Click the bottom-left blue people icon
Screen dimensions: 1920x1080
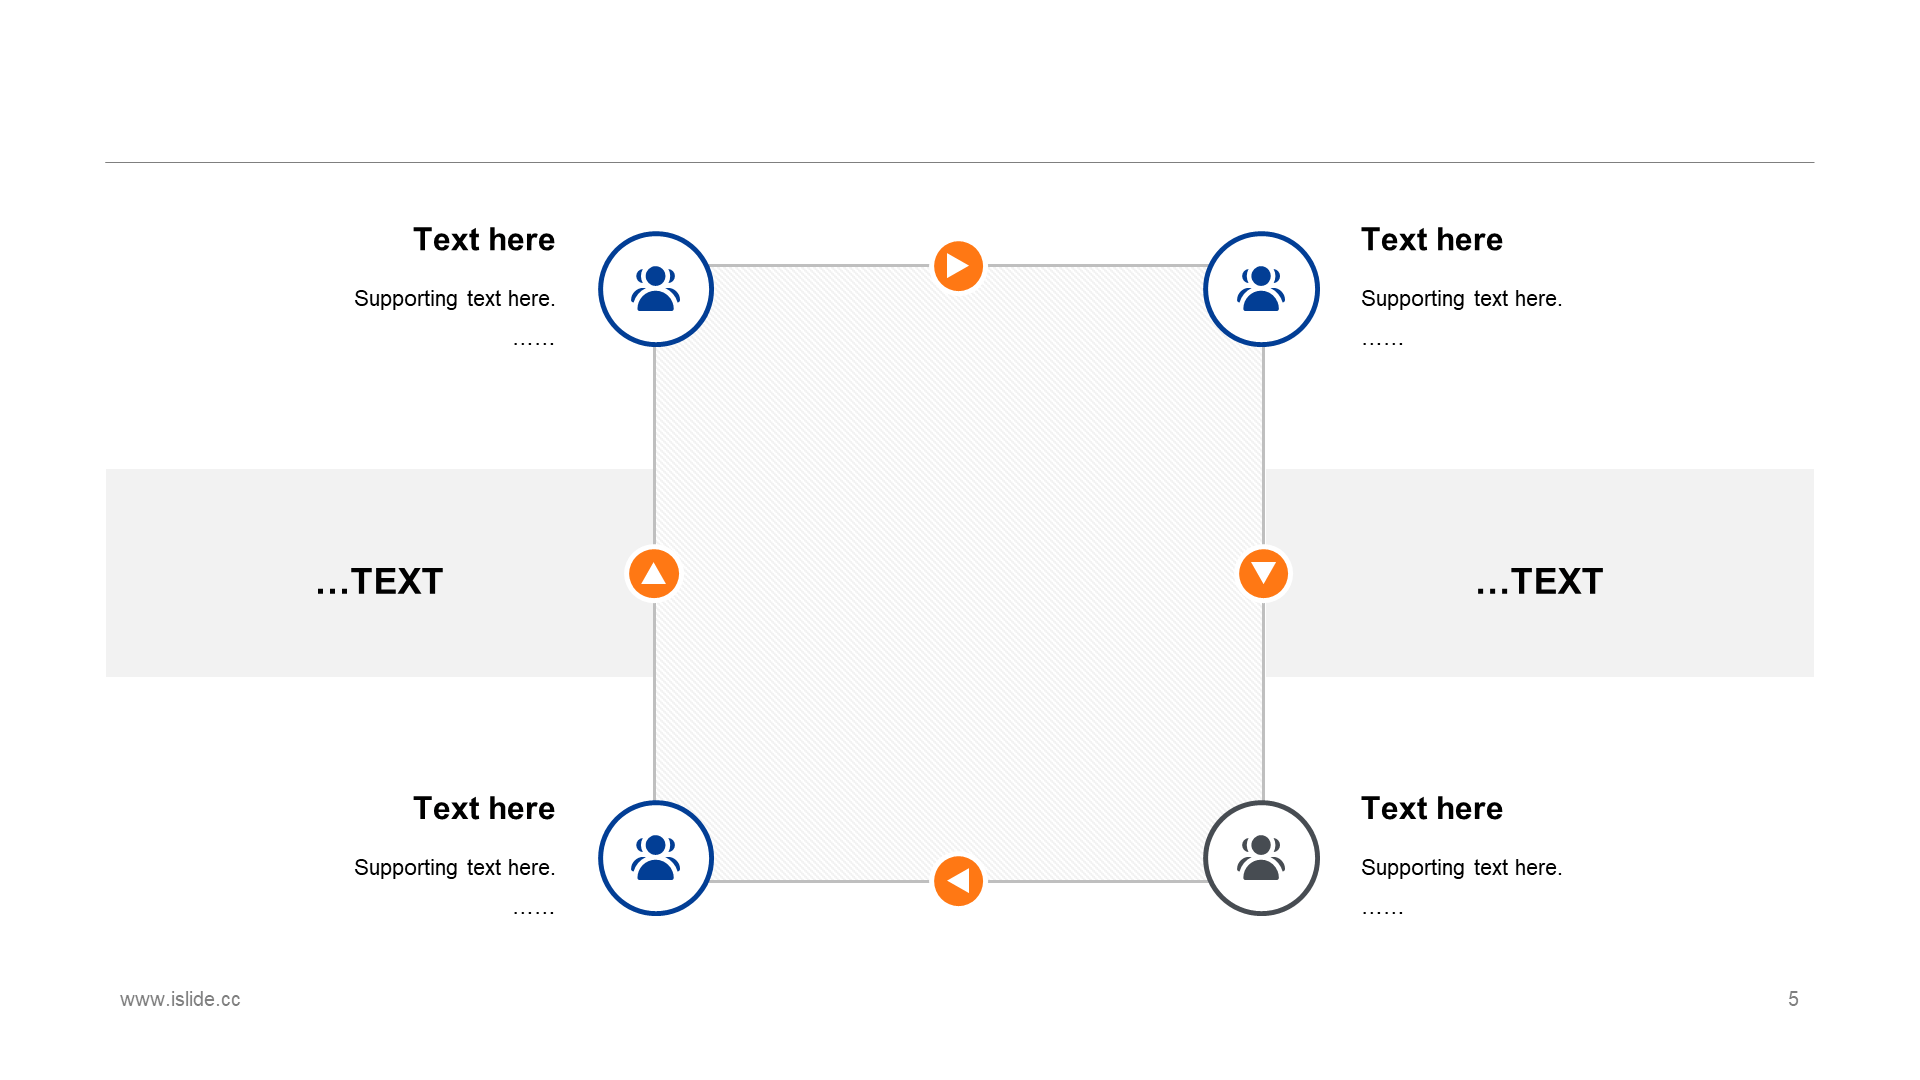click(655, 858)
